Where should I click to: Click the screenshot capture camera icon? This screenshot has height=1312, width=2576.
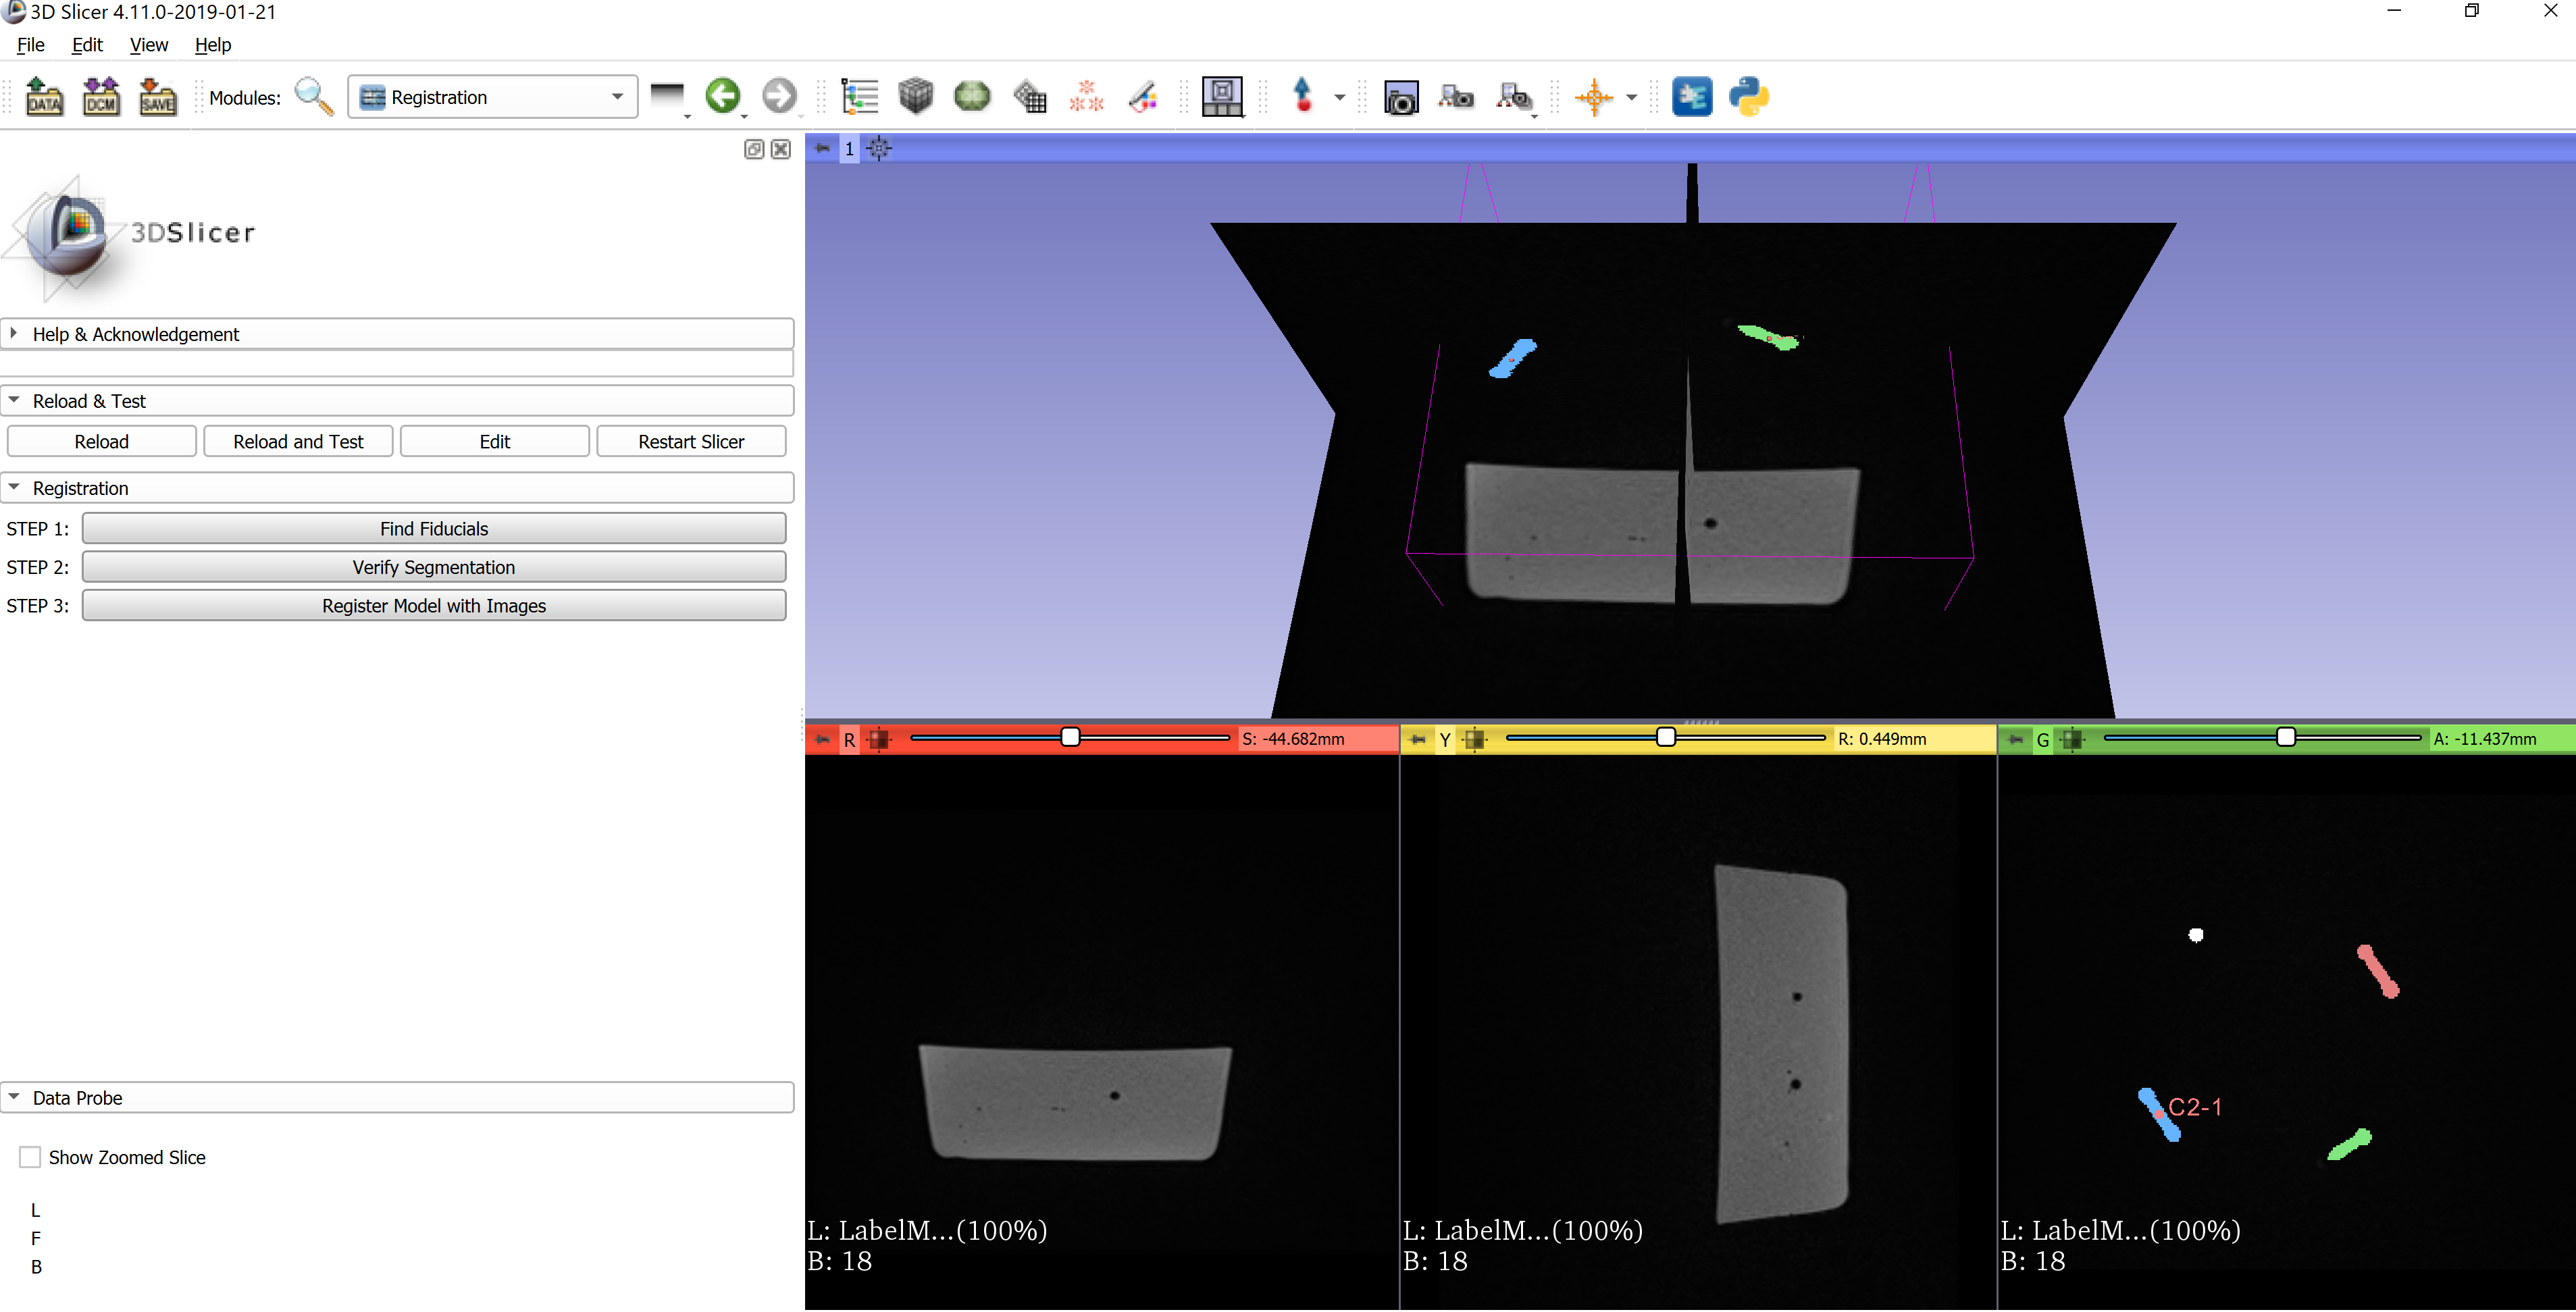click(x=1400, y=97)
